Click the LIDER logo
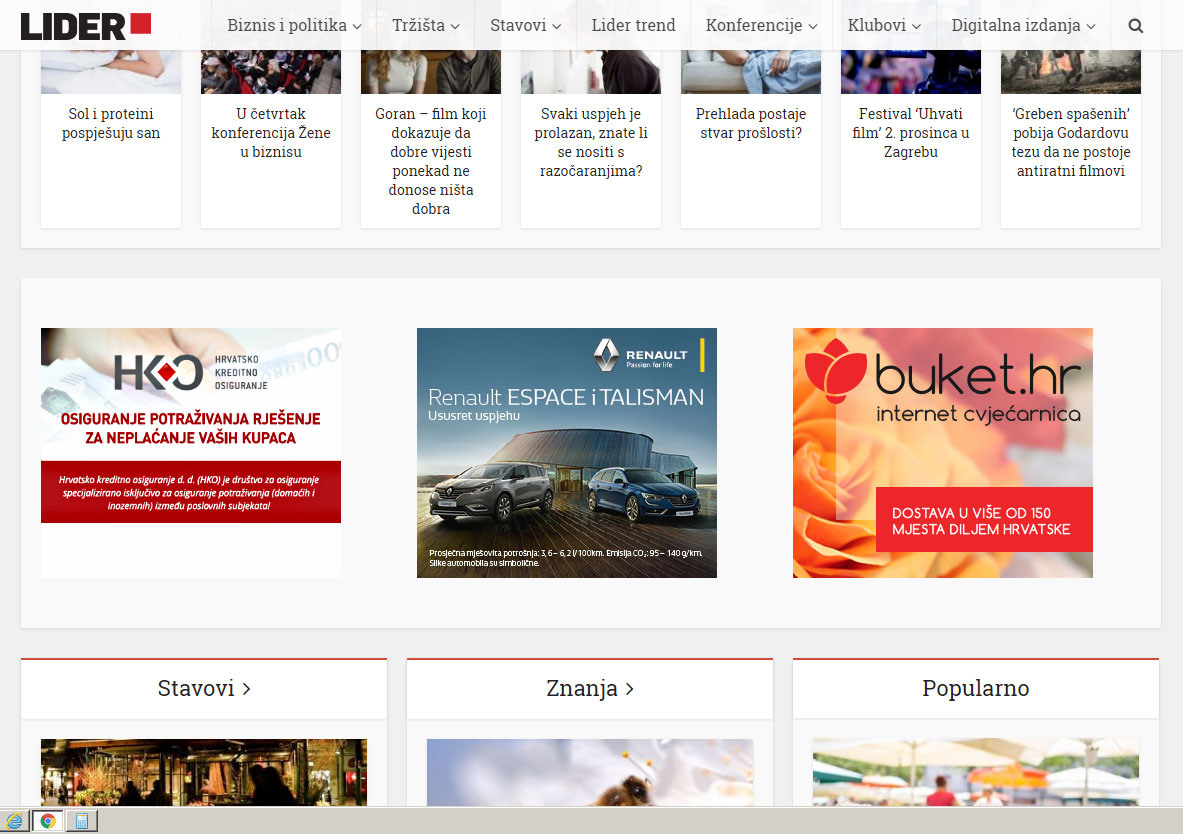 [85, 26]
